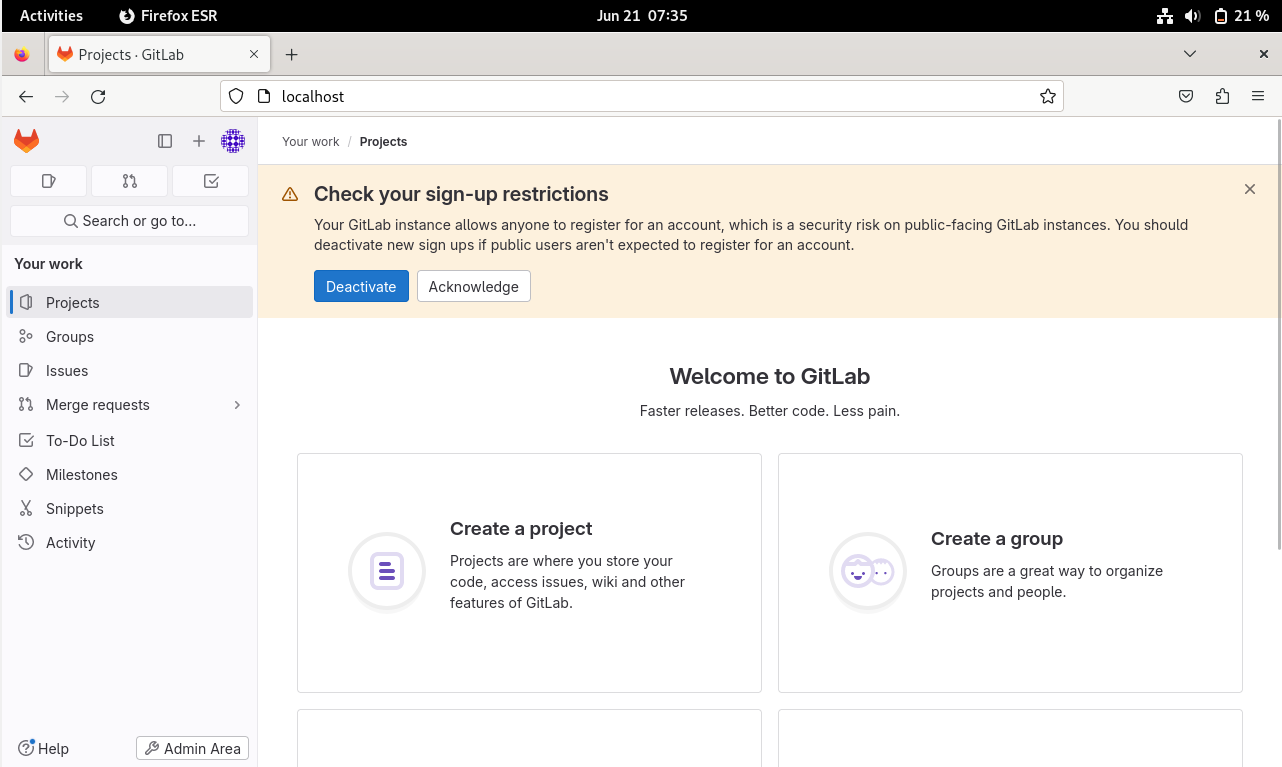
Task: Open the Firefox hamburger menu
Action: 1258,96
